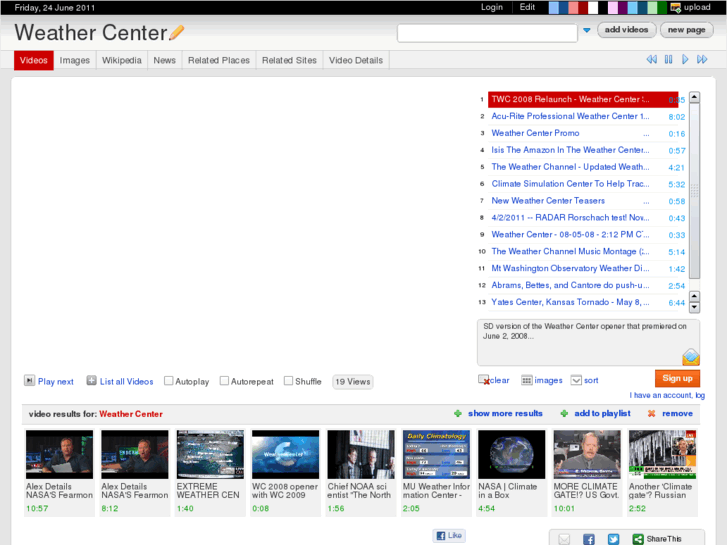Click the Login link
This screenshot has width=727, height=545.
click(x=491, y=7)
